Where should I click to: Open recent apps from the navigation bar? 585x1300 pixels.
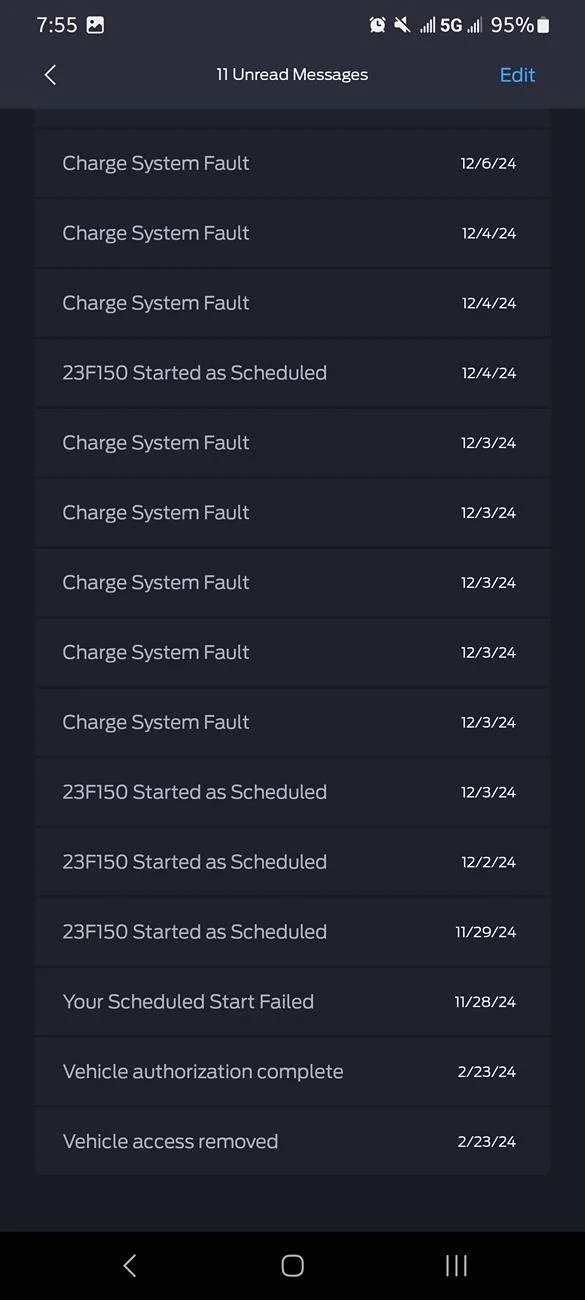(455, 1264)
